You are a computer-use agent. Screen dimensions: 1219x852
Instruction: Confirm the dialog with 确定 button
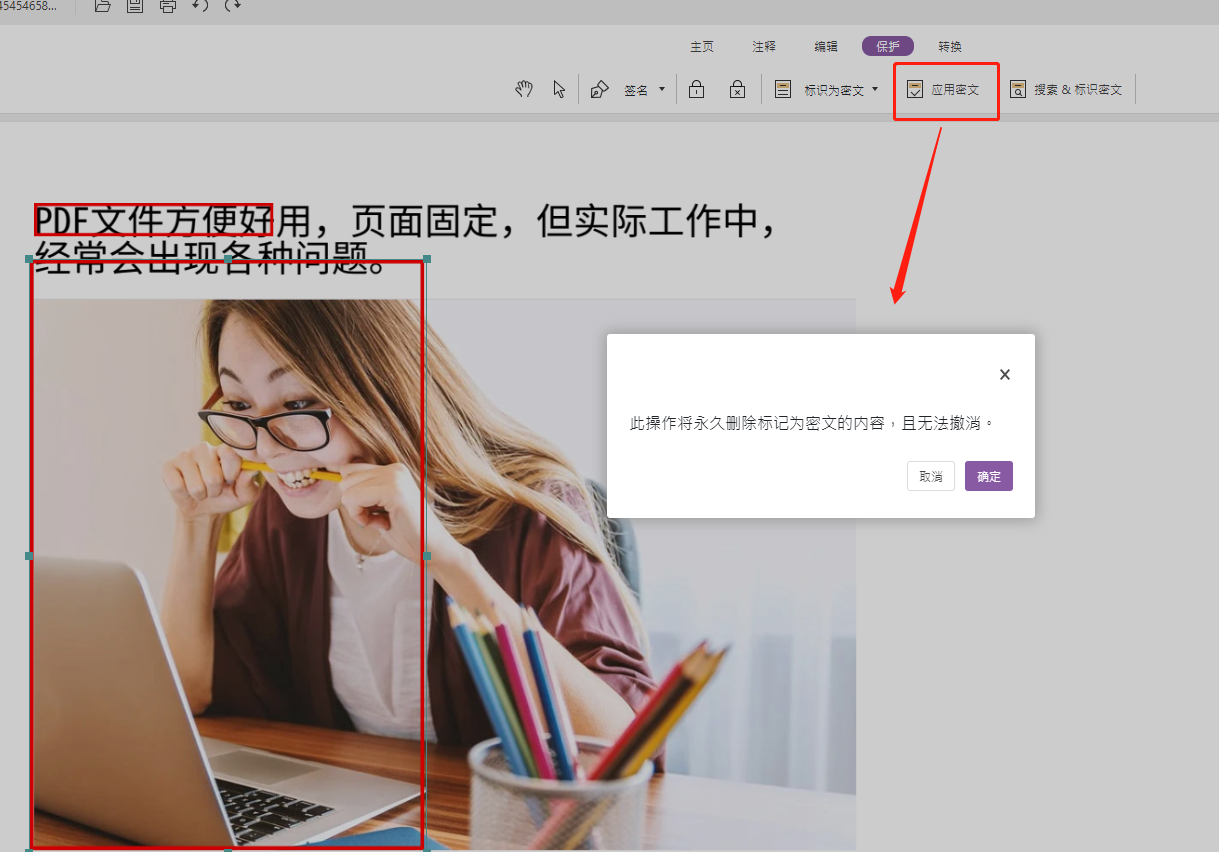[x=988, y=476]
